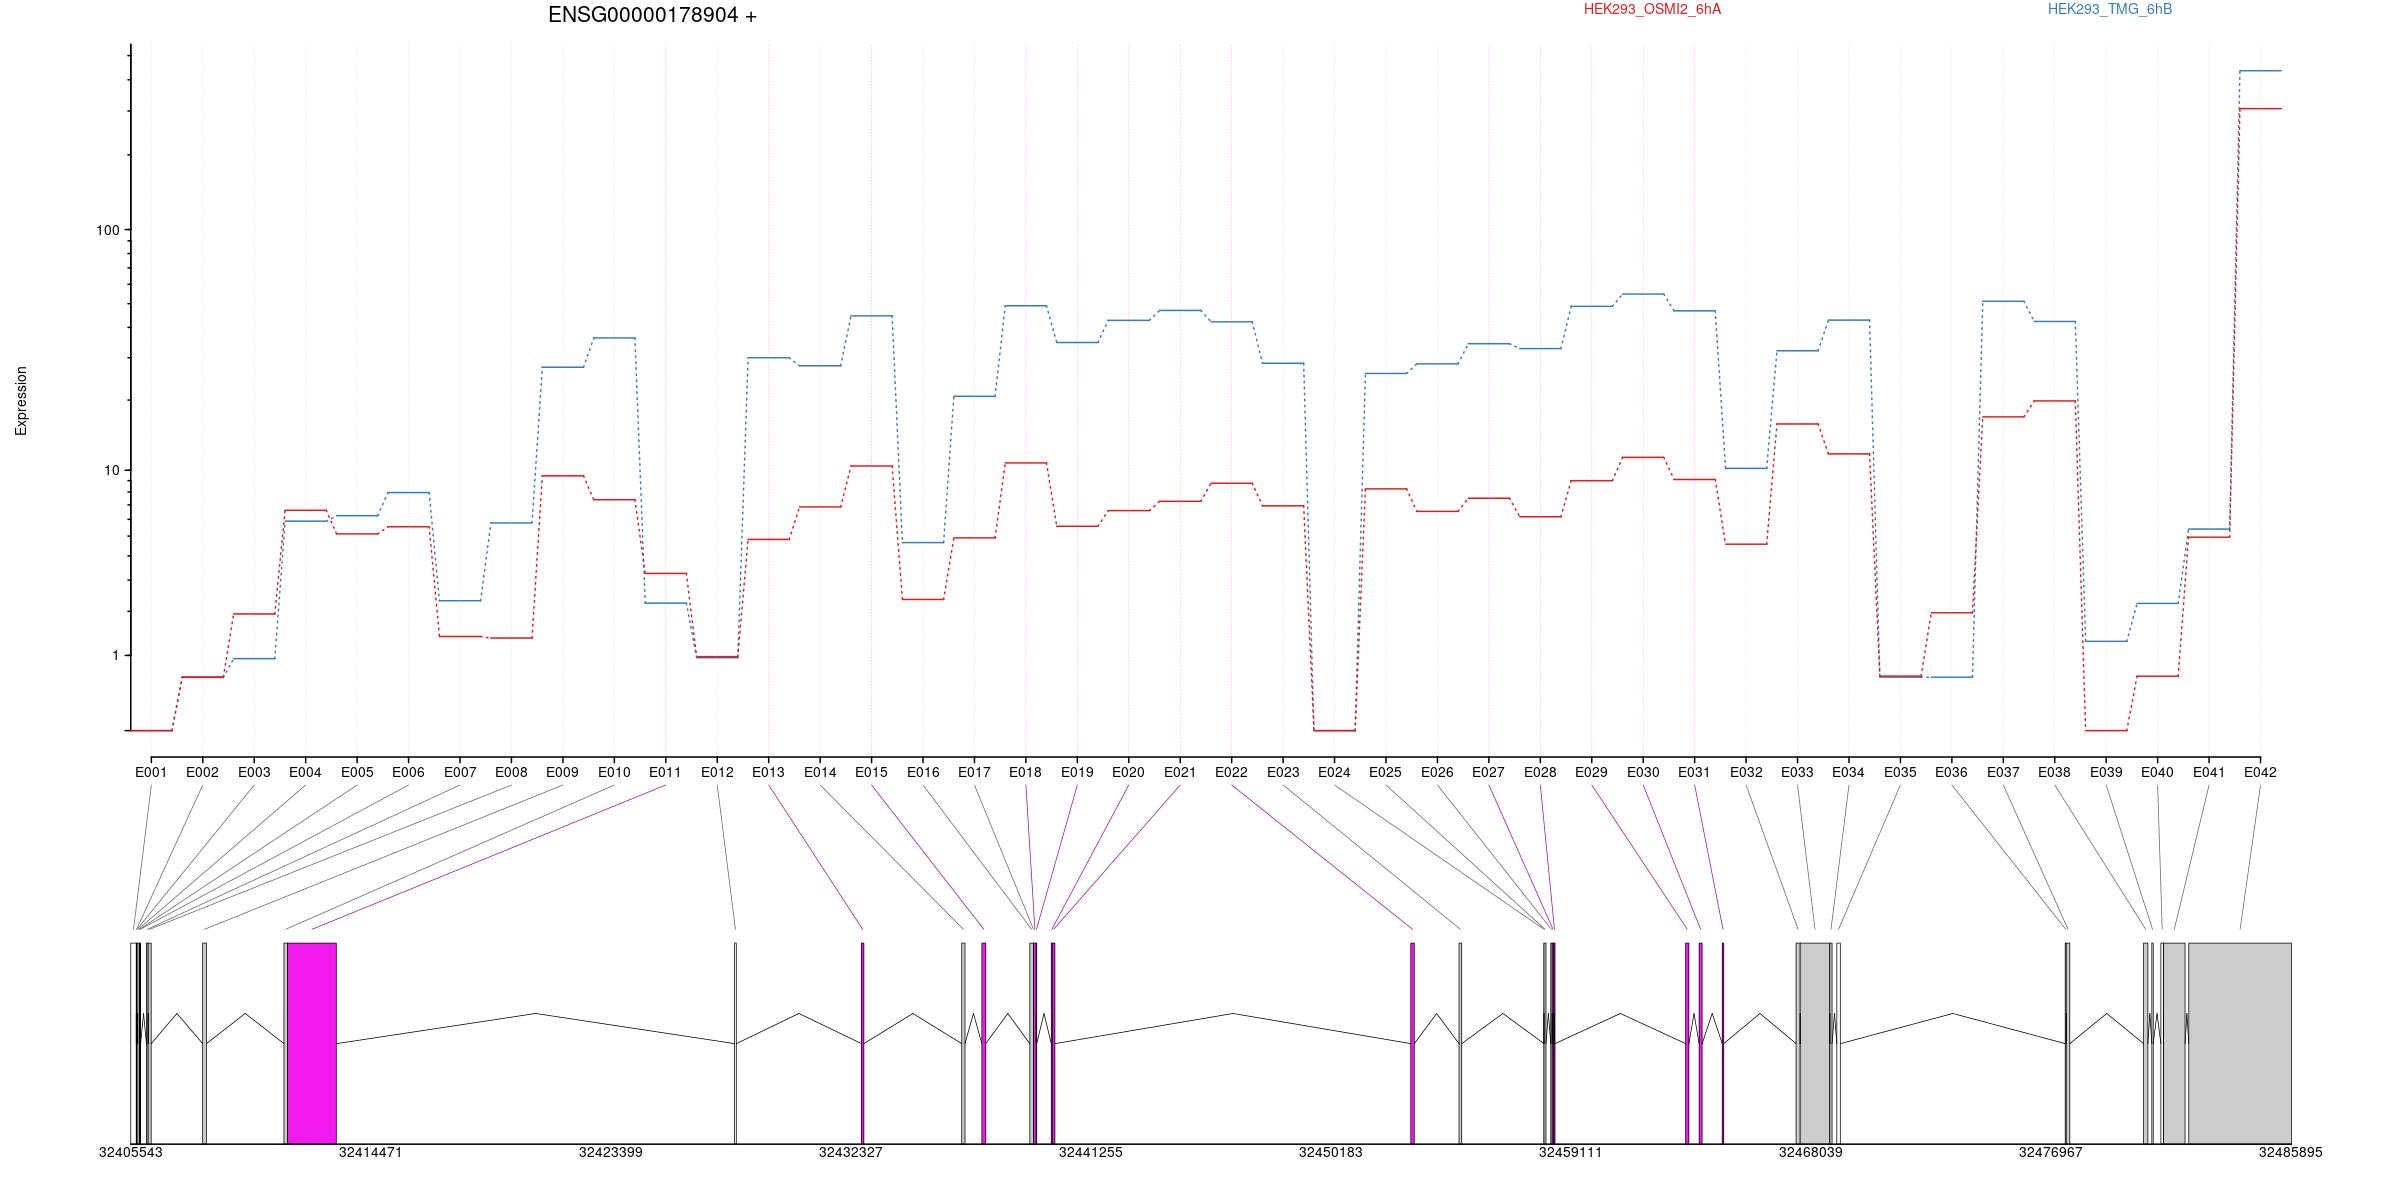Image resolution: width=2400 pixels, height=1200 pixels.
Task: Select exon bin label E018
Action: [1025, 772]
